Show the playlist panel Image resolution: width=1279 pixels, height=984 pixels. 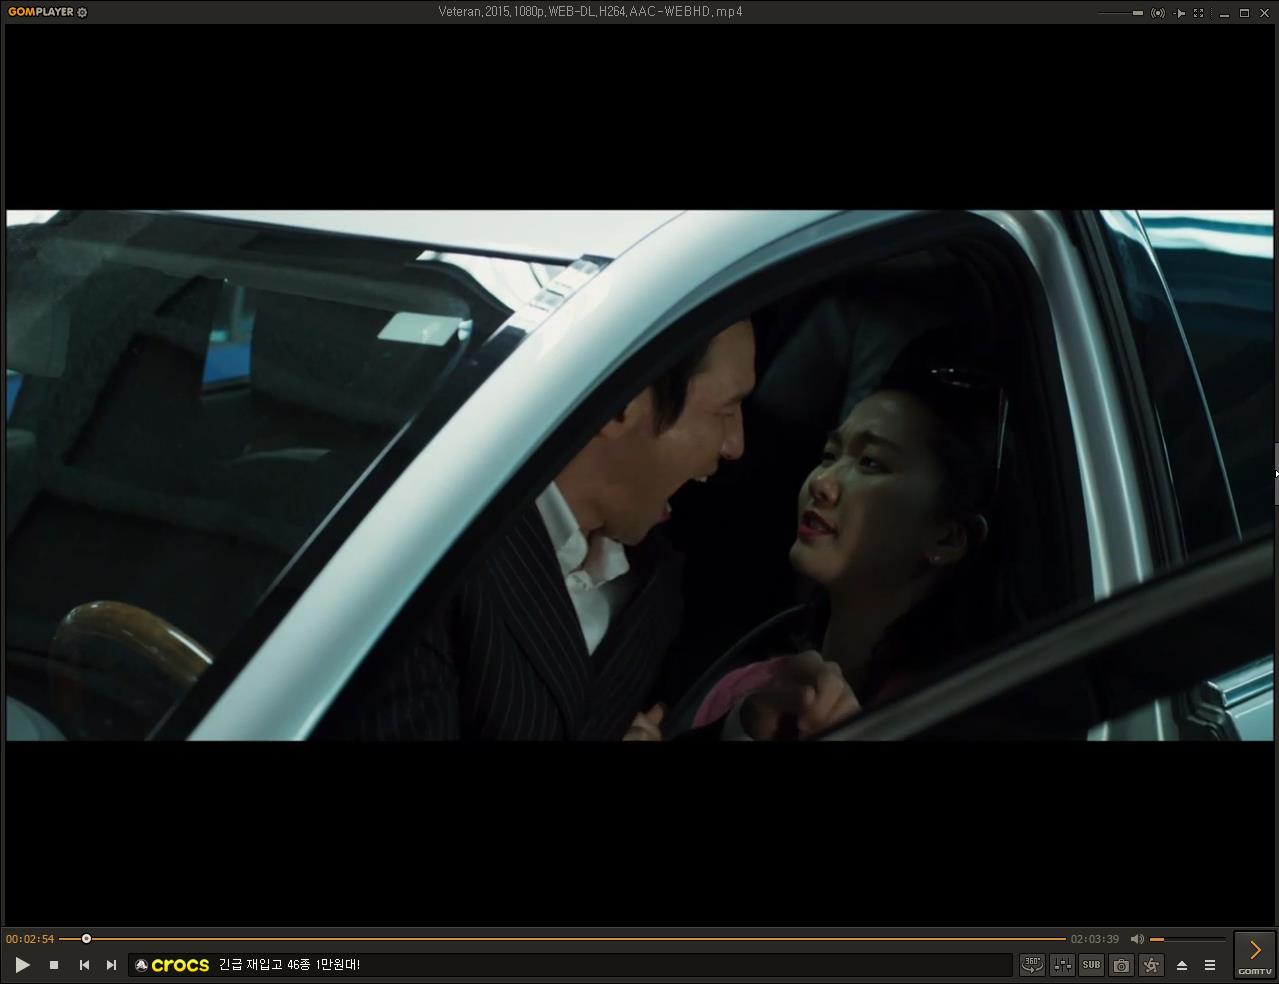click(x=1210, y=965)
